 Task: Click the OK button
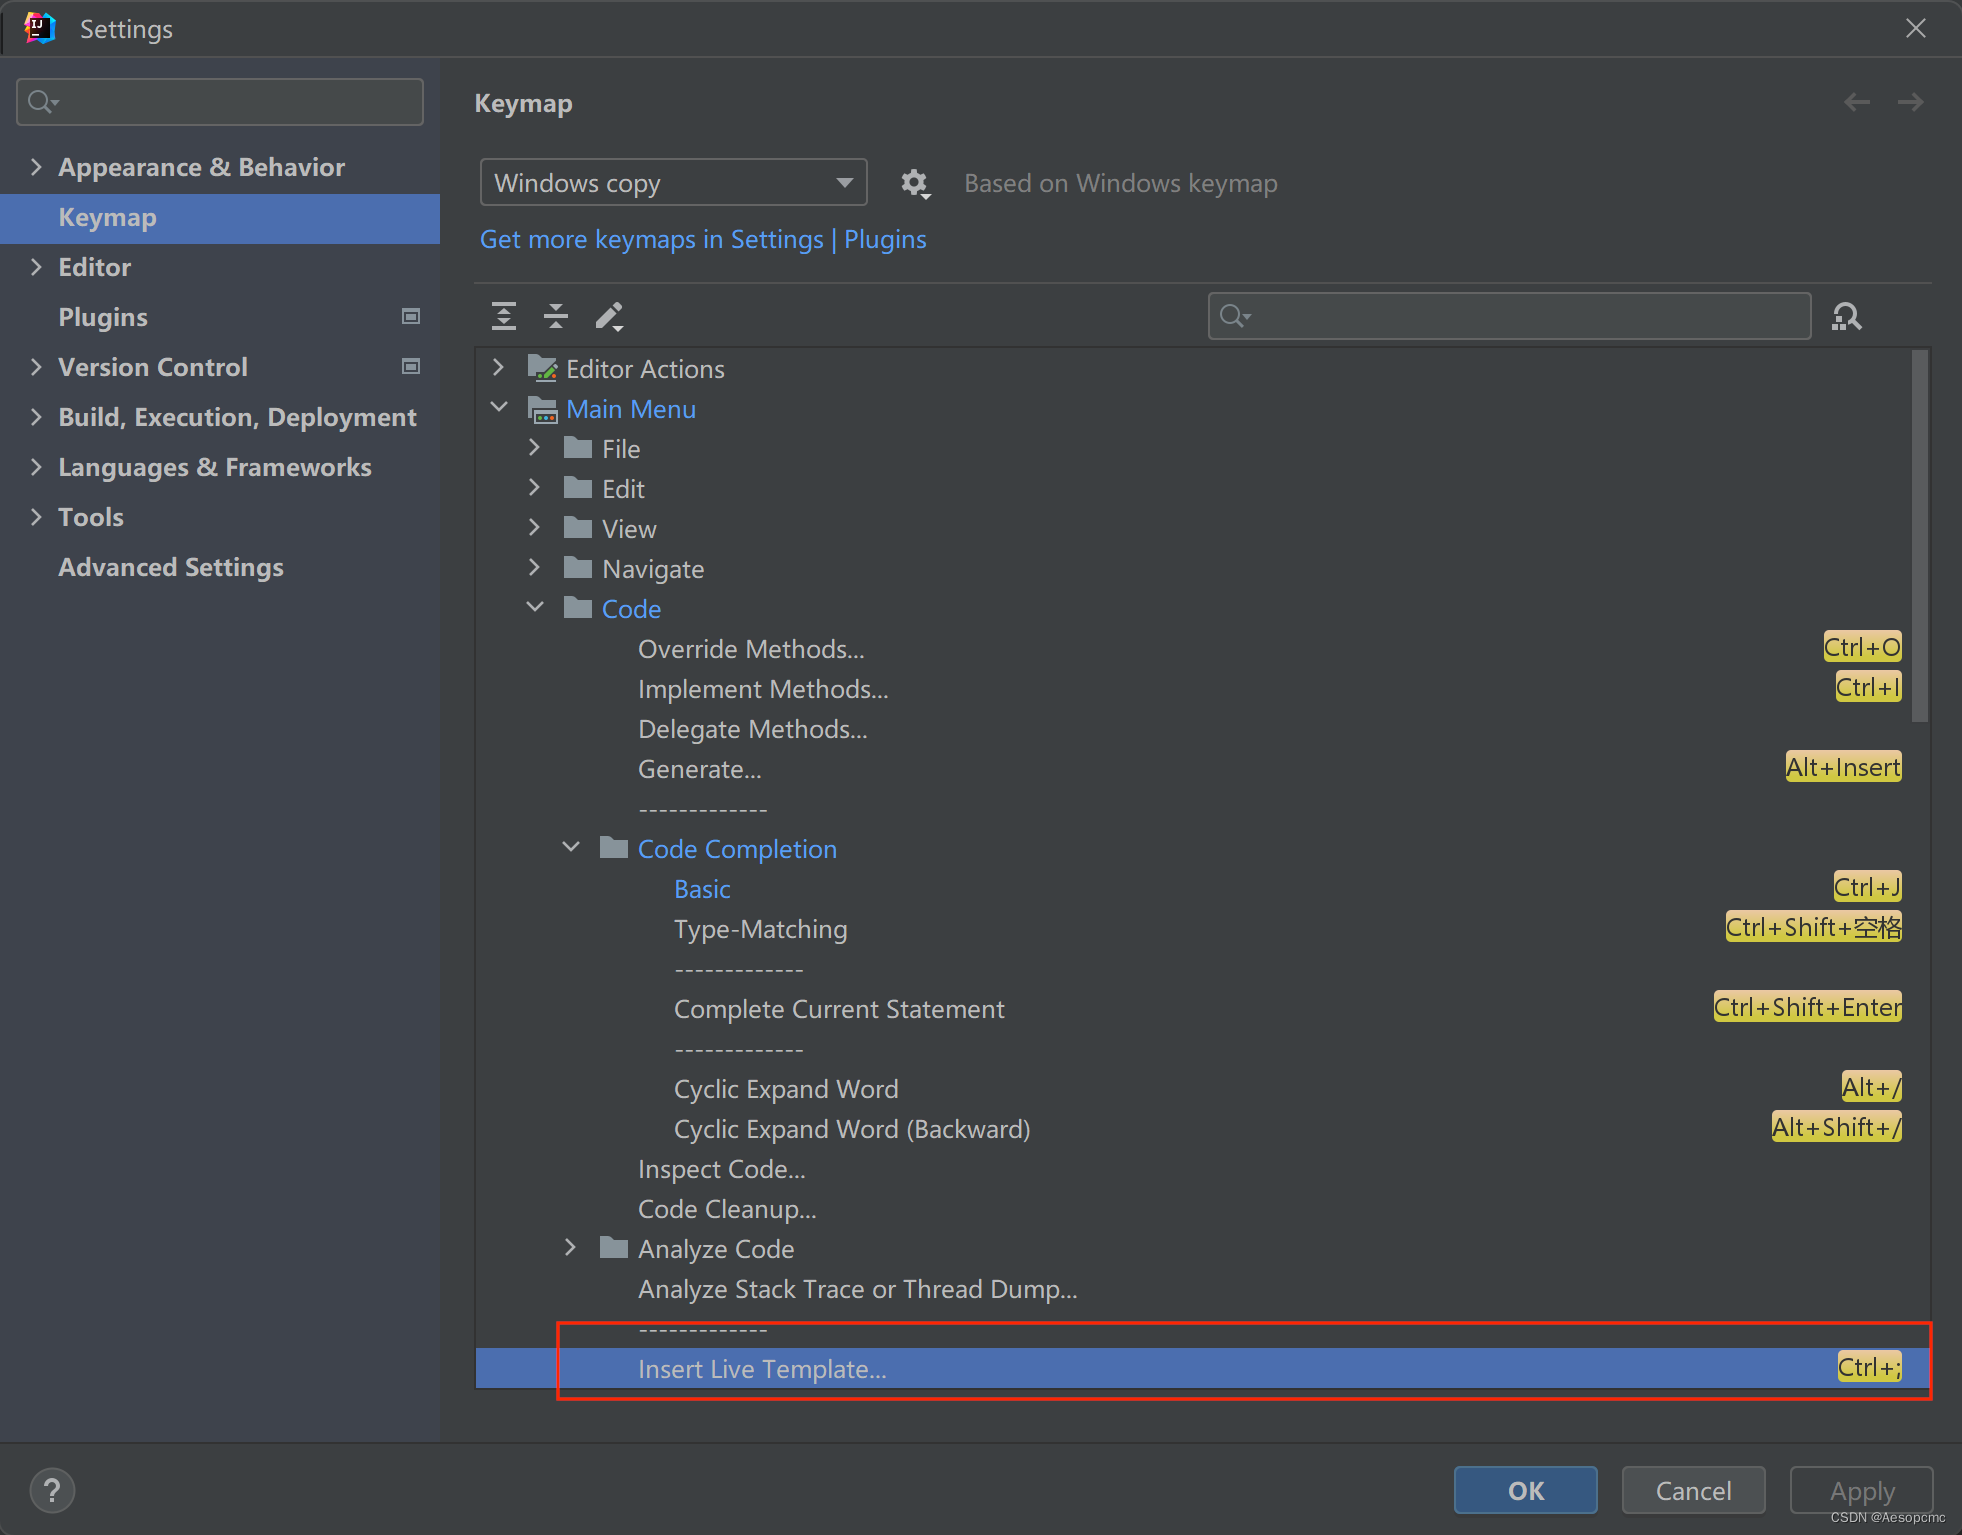[x=1525, y=1490]
